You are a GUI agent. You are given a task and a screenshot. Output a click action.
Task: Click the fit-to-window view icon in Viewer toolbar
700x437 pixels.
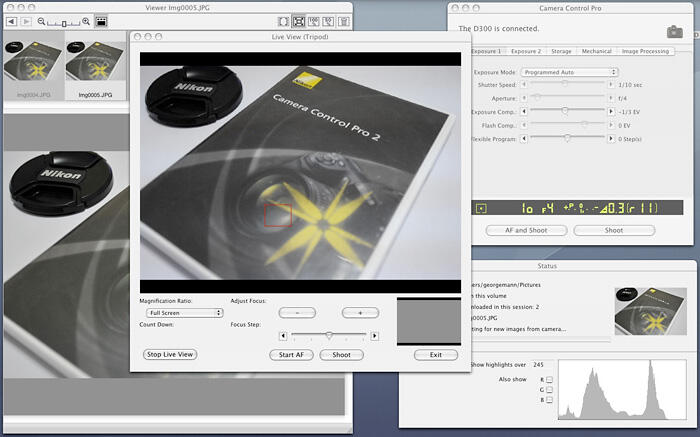coord(299,21)
